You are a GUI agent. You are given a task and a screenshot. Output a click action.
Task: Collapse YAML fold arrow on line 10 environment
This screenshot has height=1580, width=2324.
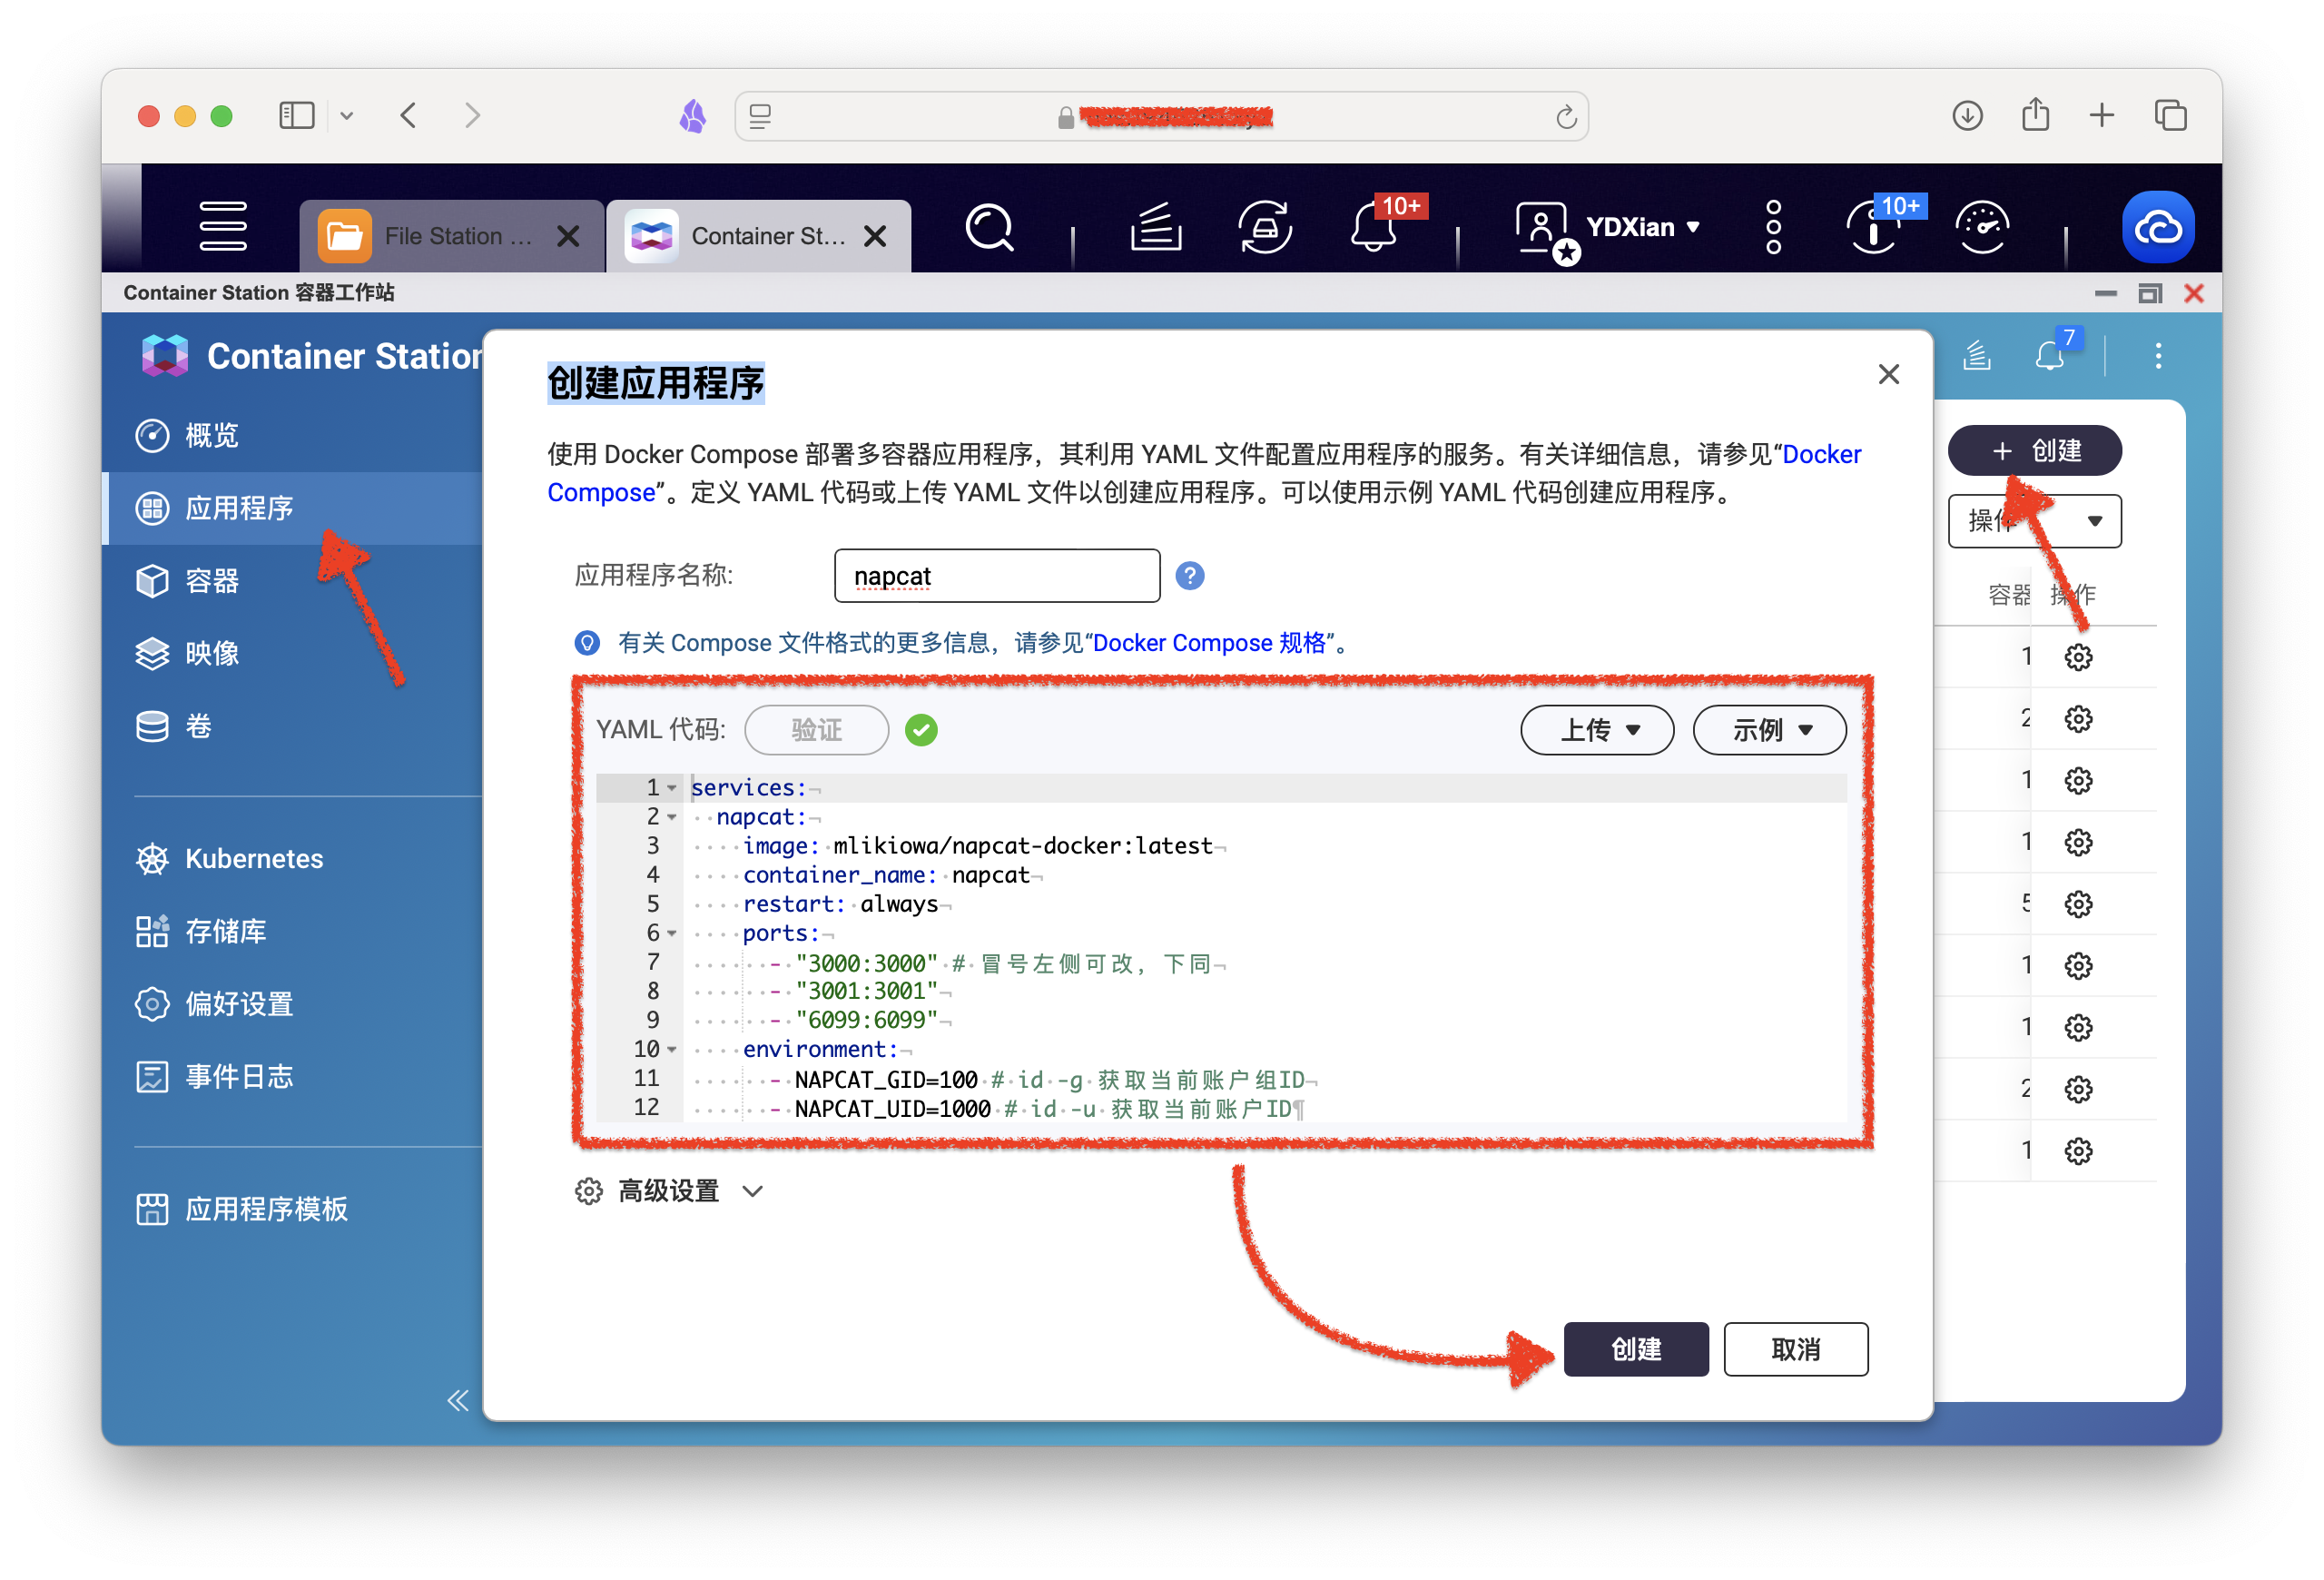(x=672, y=1049)
